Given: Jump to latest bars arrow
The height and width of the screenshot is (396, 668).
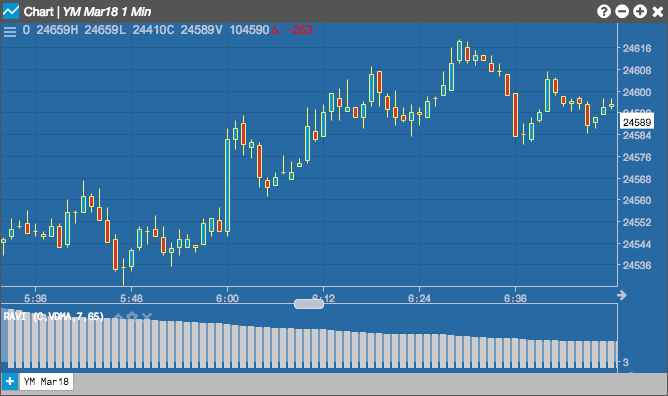Looking at the screenshot, I should 622,295.
